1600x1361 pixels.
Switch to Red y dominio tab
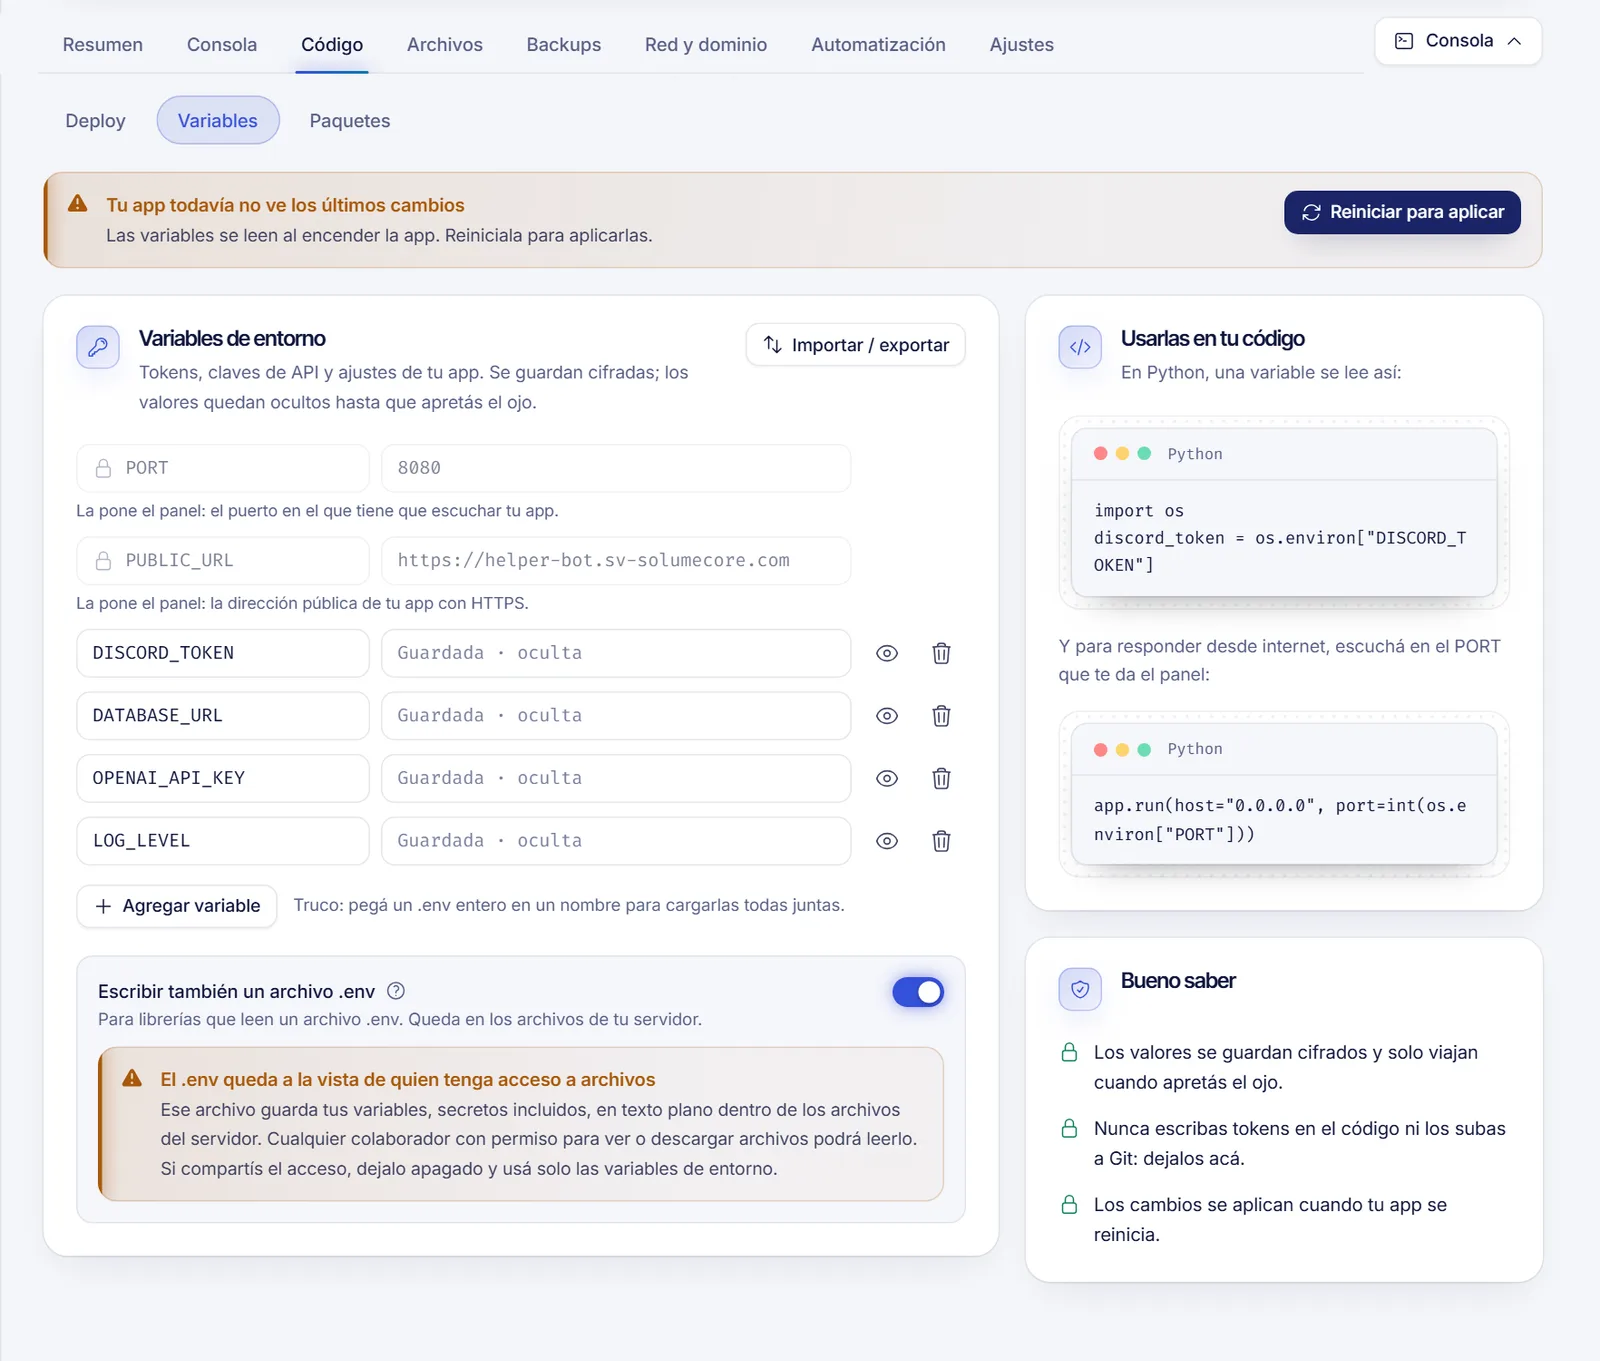point(706,45)
